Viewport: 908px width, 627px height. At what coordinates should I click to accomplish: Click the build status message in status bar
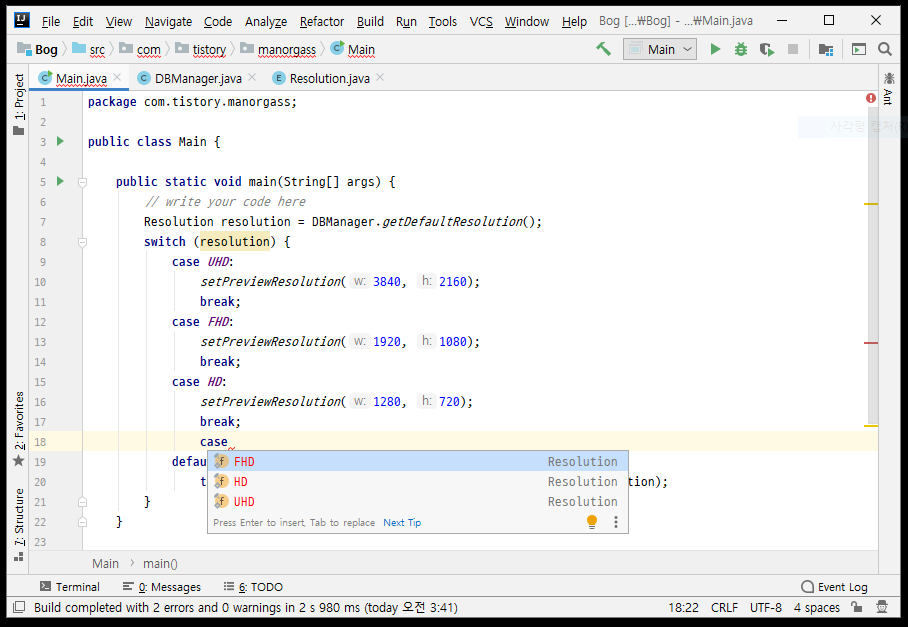point(246,607)
